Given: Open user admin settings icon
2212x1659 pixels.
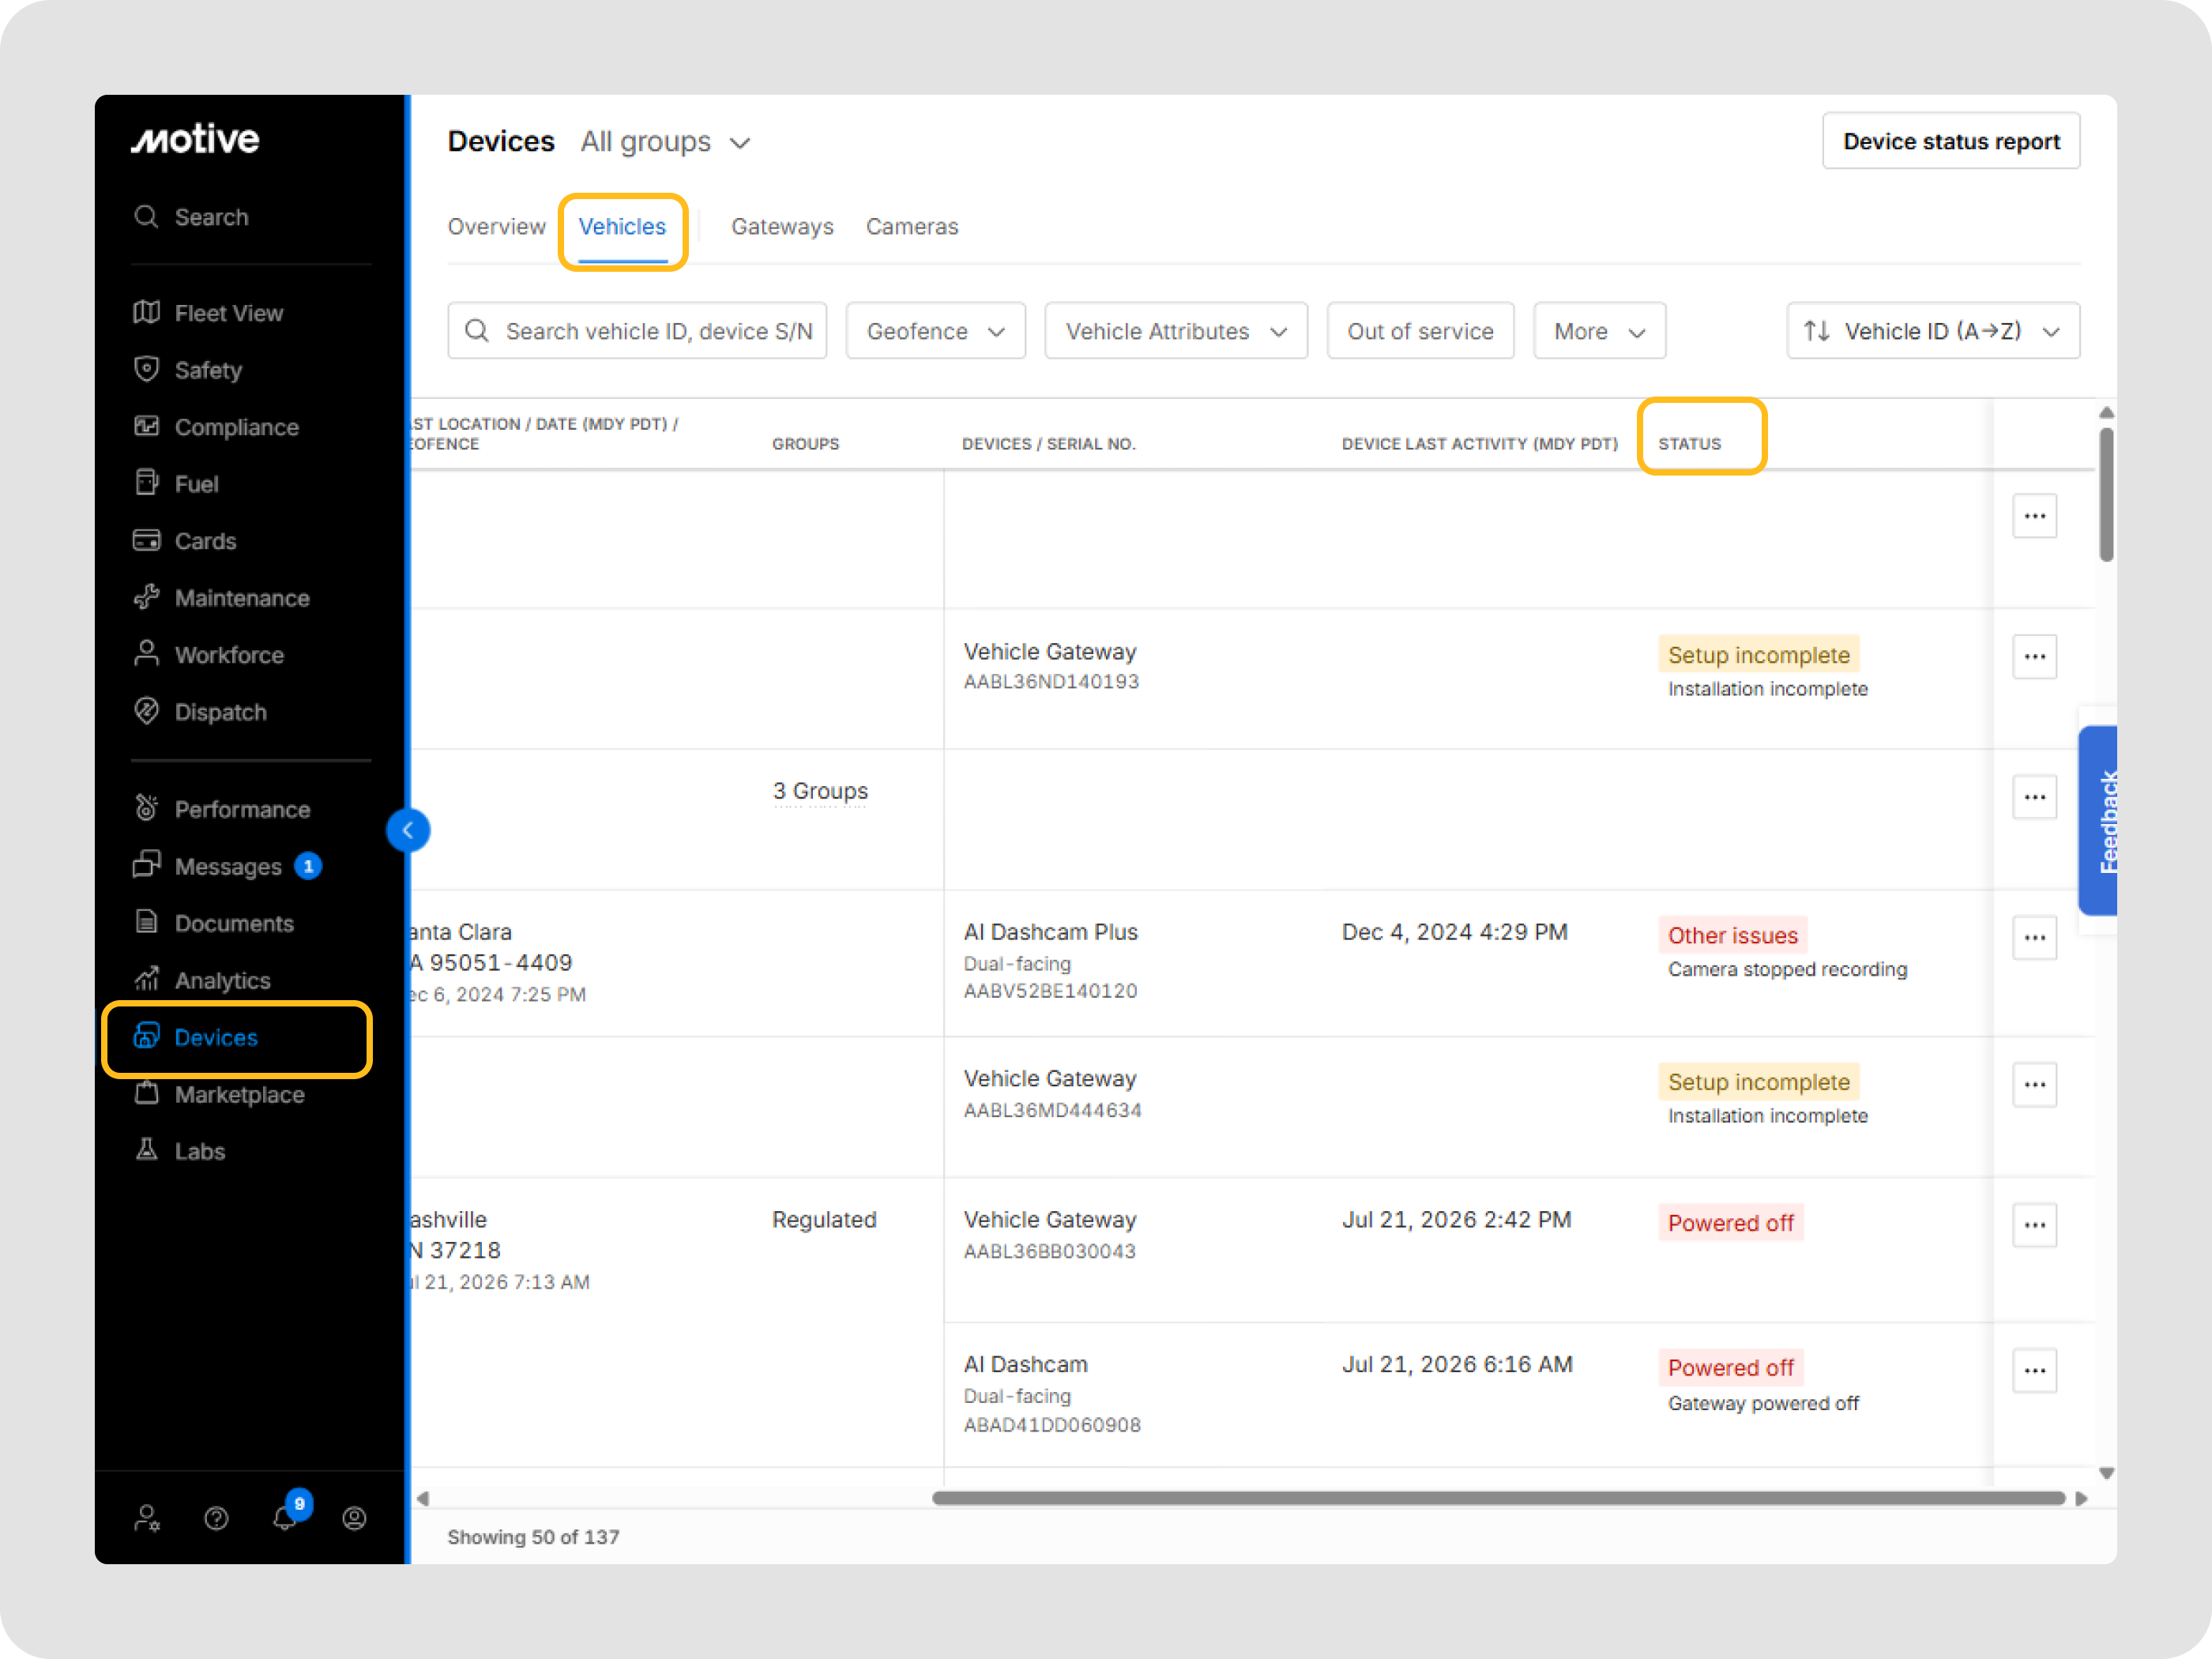Looking at the screenshot, I should [x=147, y=1519].
